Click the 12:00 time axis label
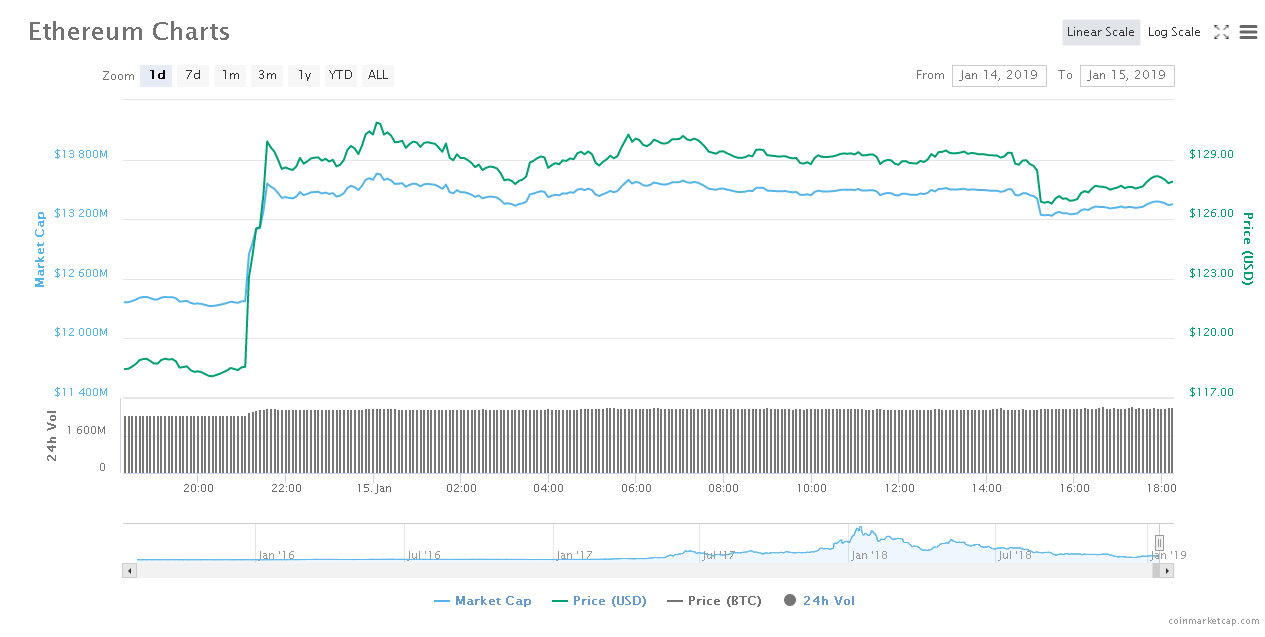 pos(900,488)
